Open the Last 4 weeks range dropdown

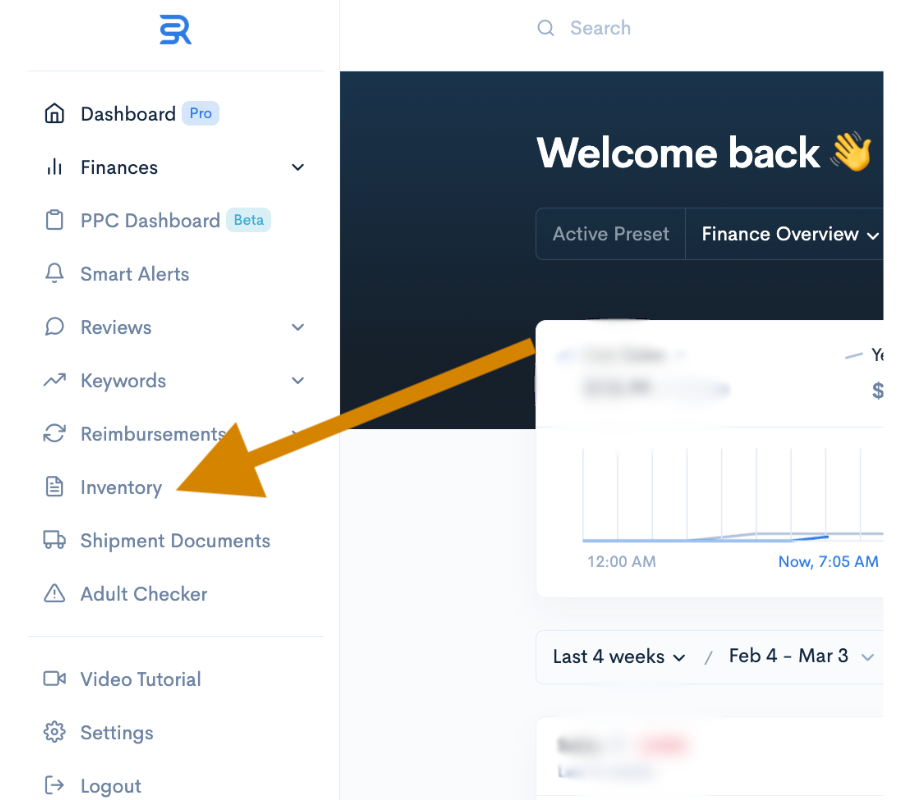click(619, 657)
